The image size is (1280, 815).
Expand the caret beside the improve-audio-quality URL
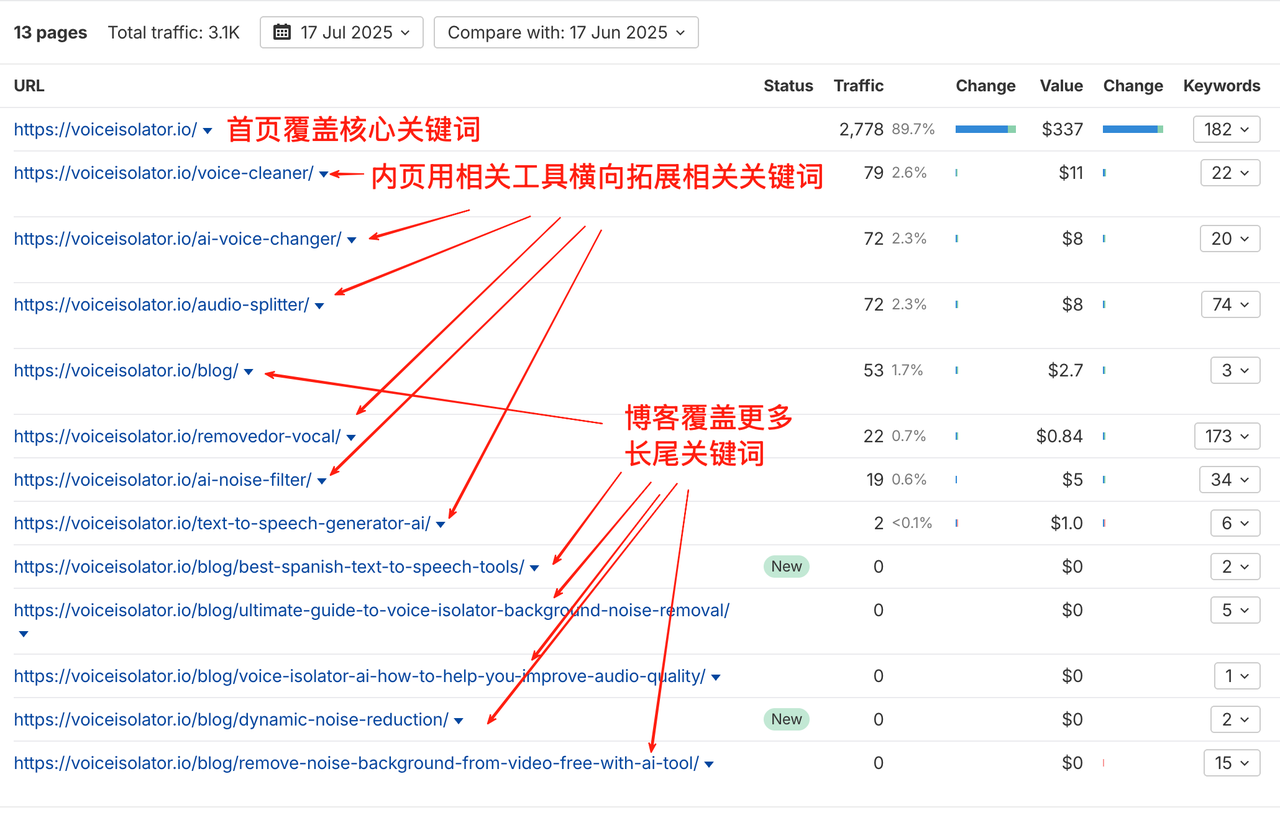[716, 678]
